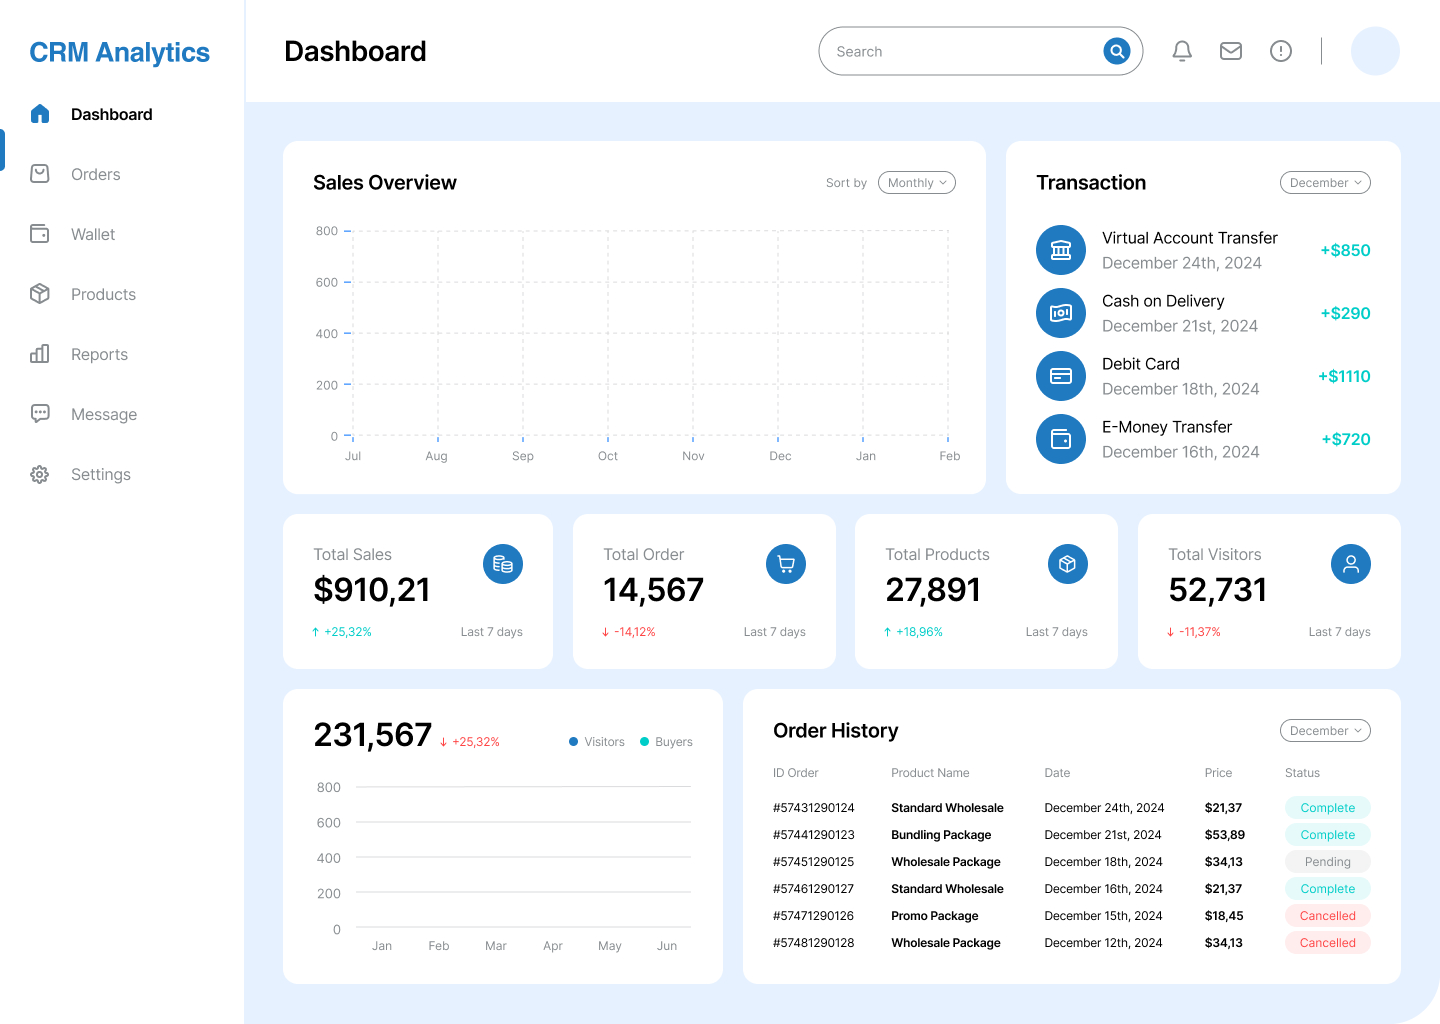Expand the Transaction December dropdown
Image resolution: width=1440 pixels, height=1024 pixels.
click(x=1325, y=183)
